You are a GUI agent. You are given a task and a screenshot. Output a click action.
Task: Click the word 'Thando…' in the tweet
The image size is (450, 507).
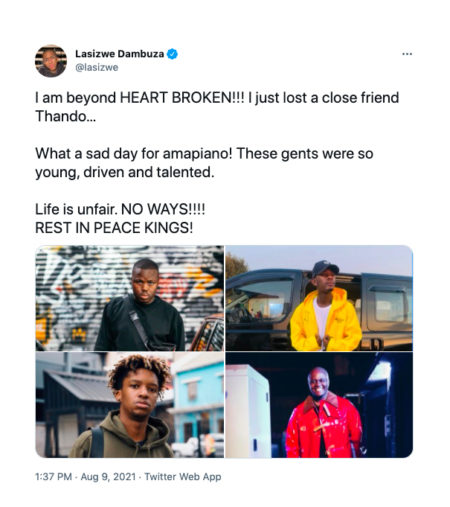point(66,117)
